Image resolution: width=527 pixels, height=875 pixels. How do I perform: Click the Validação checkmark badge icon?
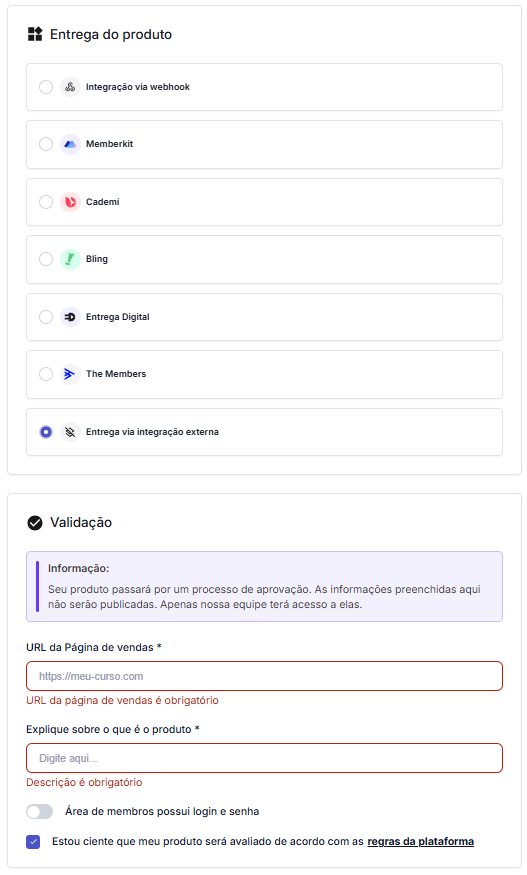35,523
